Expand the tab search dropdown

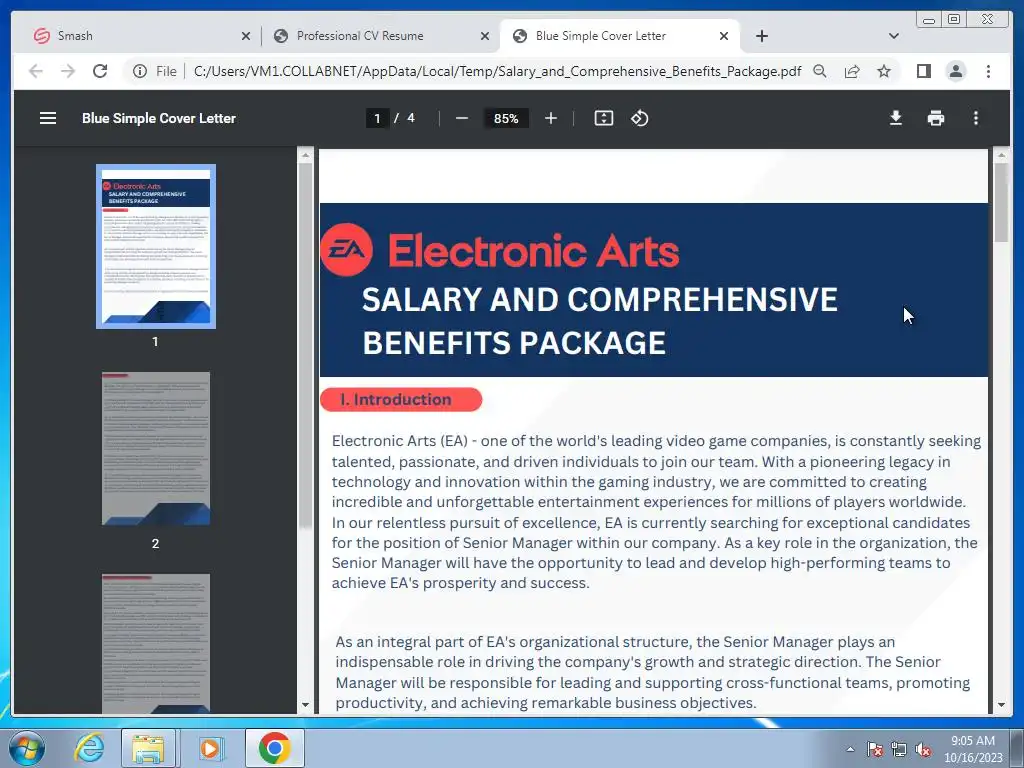pyautogui.click(x=894, y=36)
